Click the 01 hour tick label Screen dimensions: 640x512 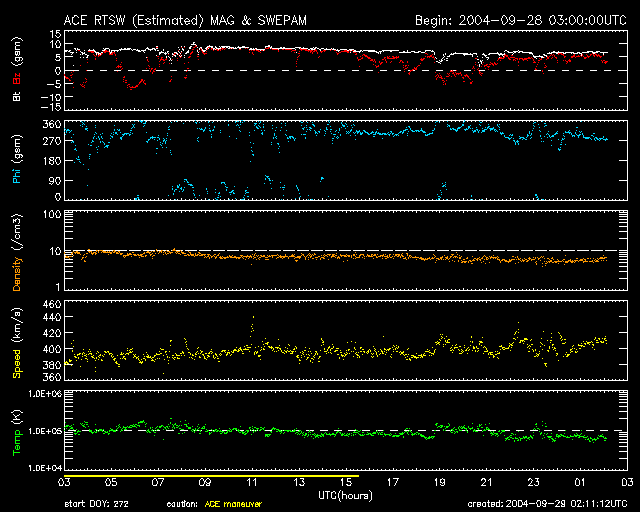(x=579, y=484)
